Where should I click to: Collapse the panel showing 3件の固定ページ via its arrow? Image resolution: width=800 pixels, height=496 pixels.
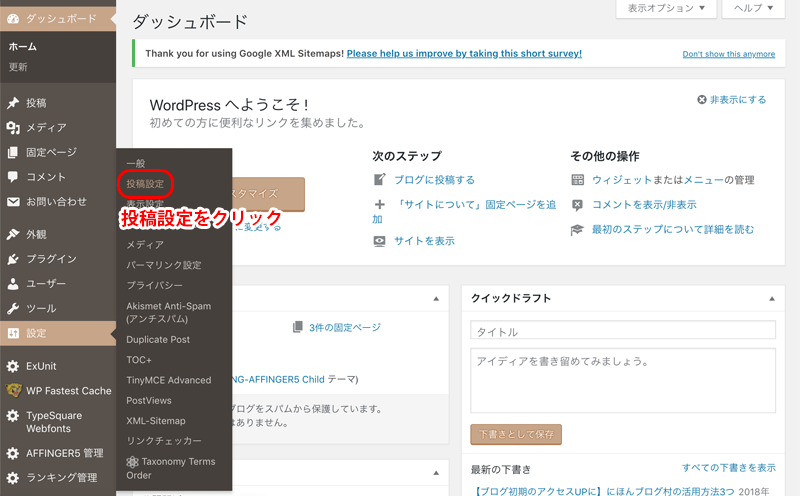click(436, 299)
